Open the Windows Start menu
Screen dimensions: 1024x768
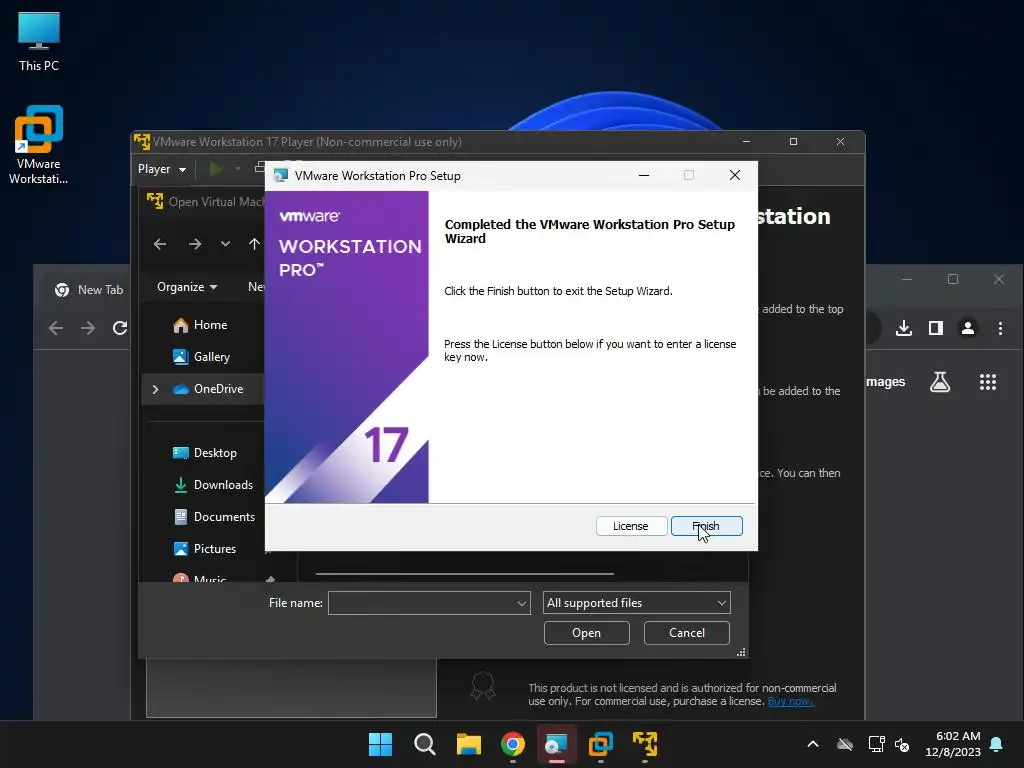[x=380, y=744]
